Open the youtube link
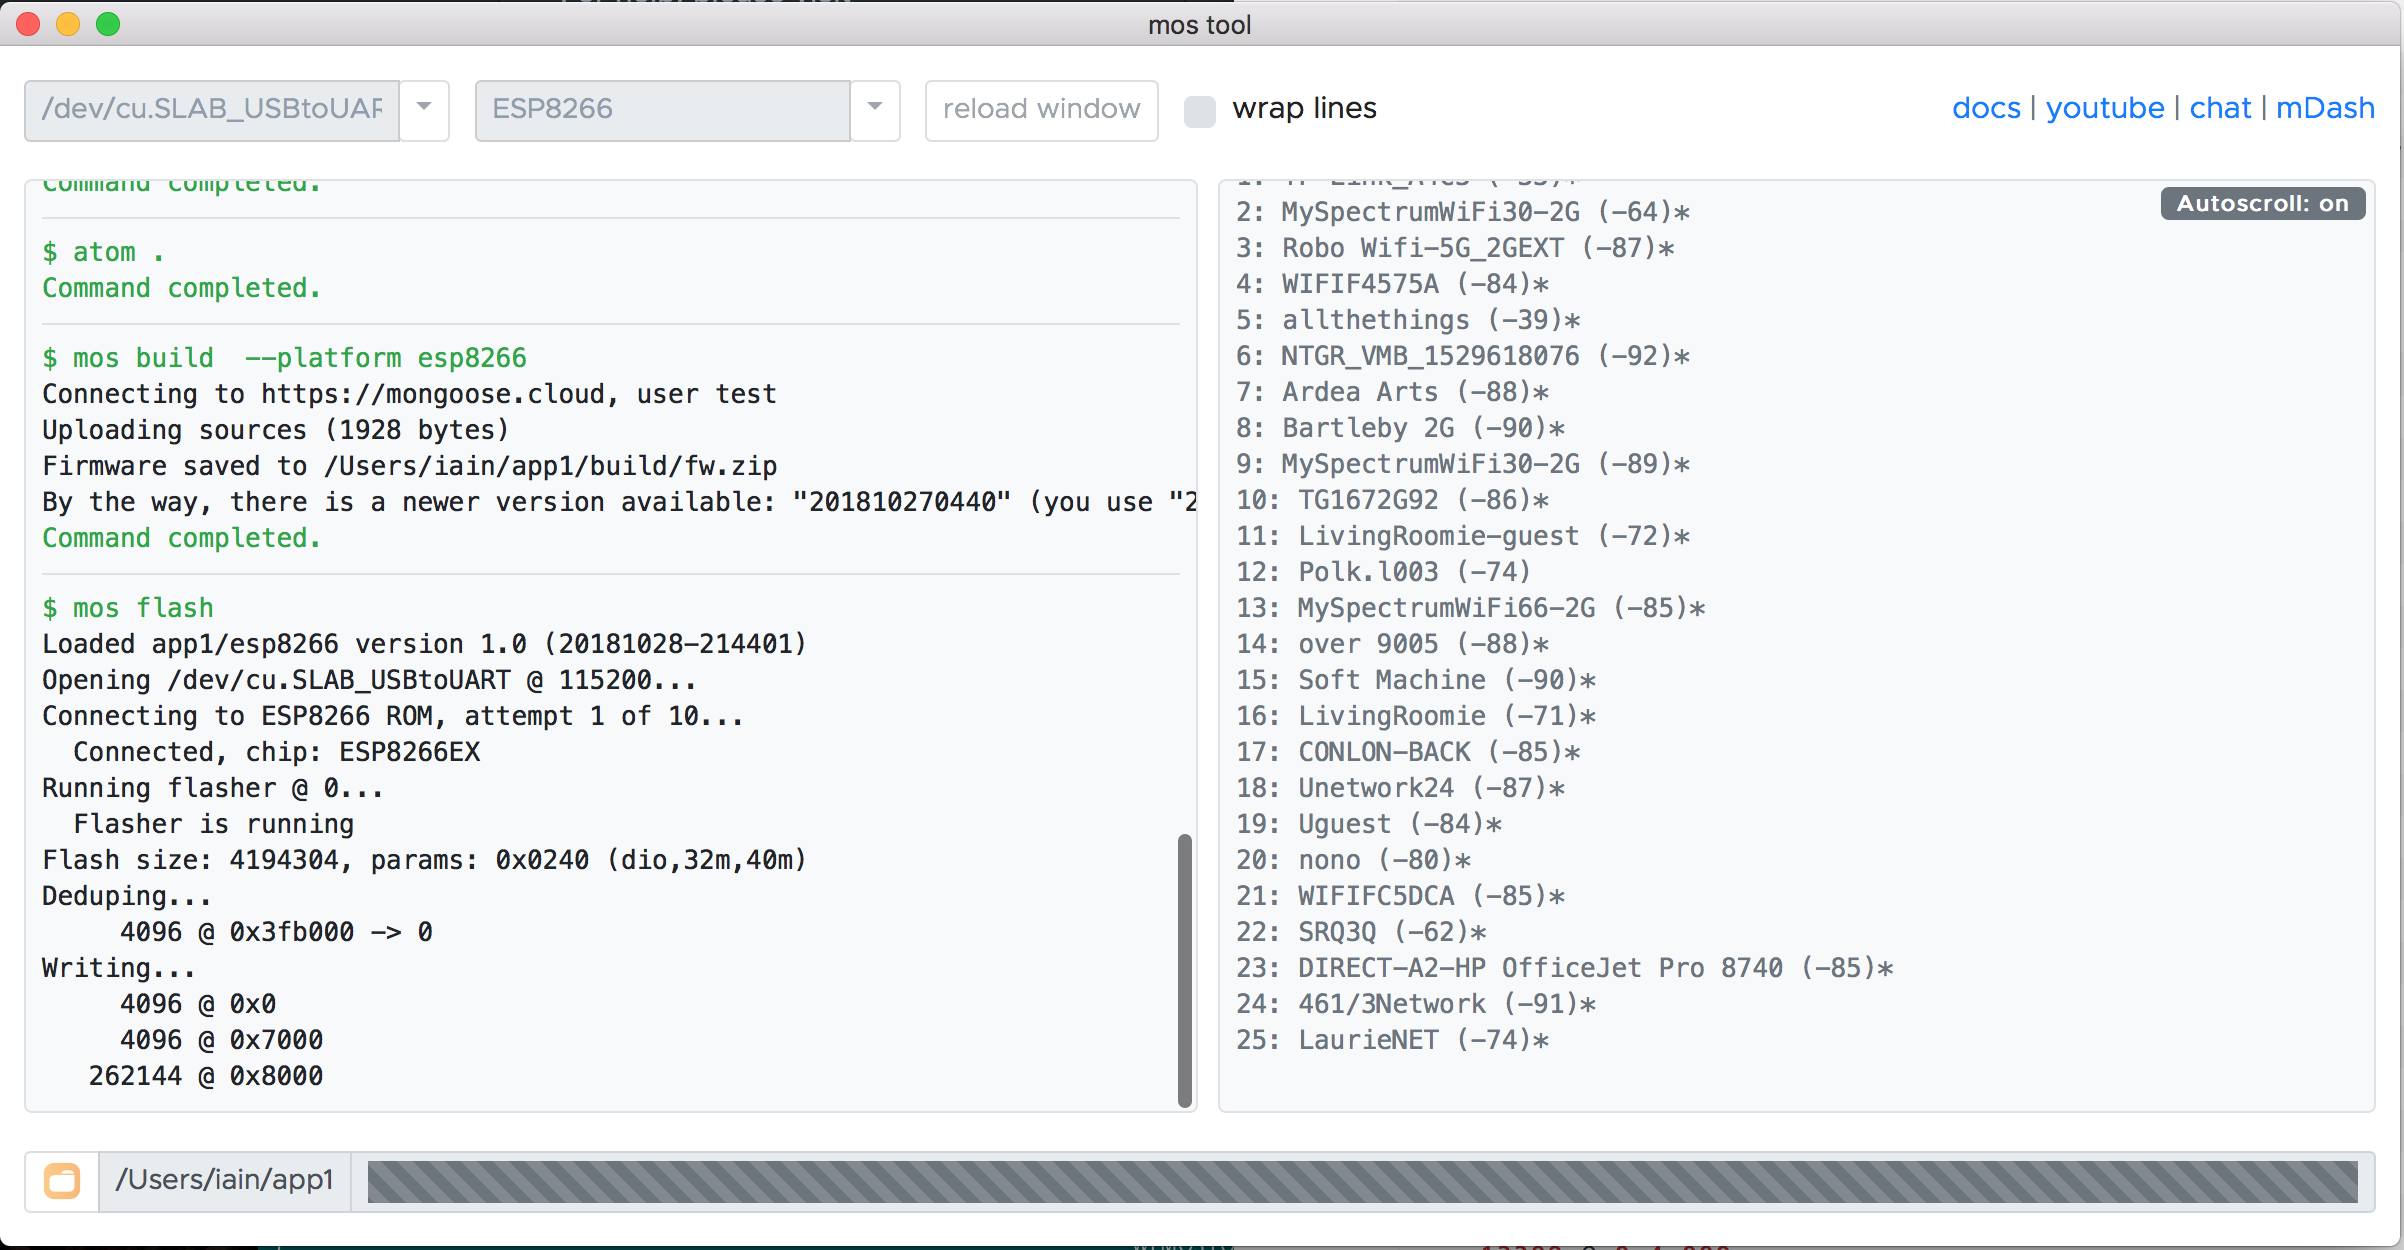 pyautogui.click(x=2104, y=108)
